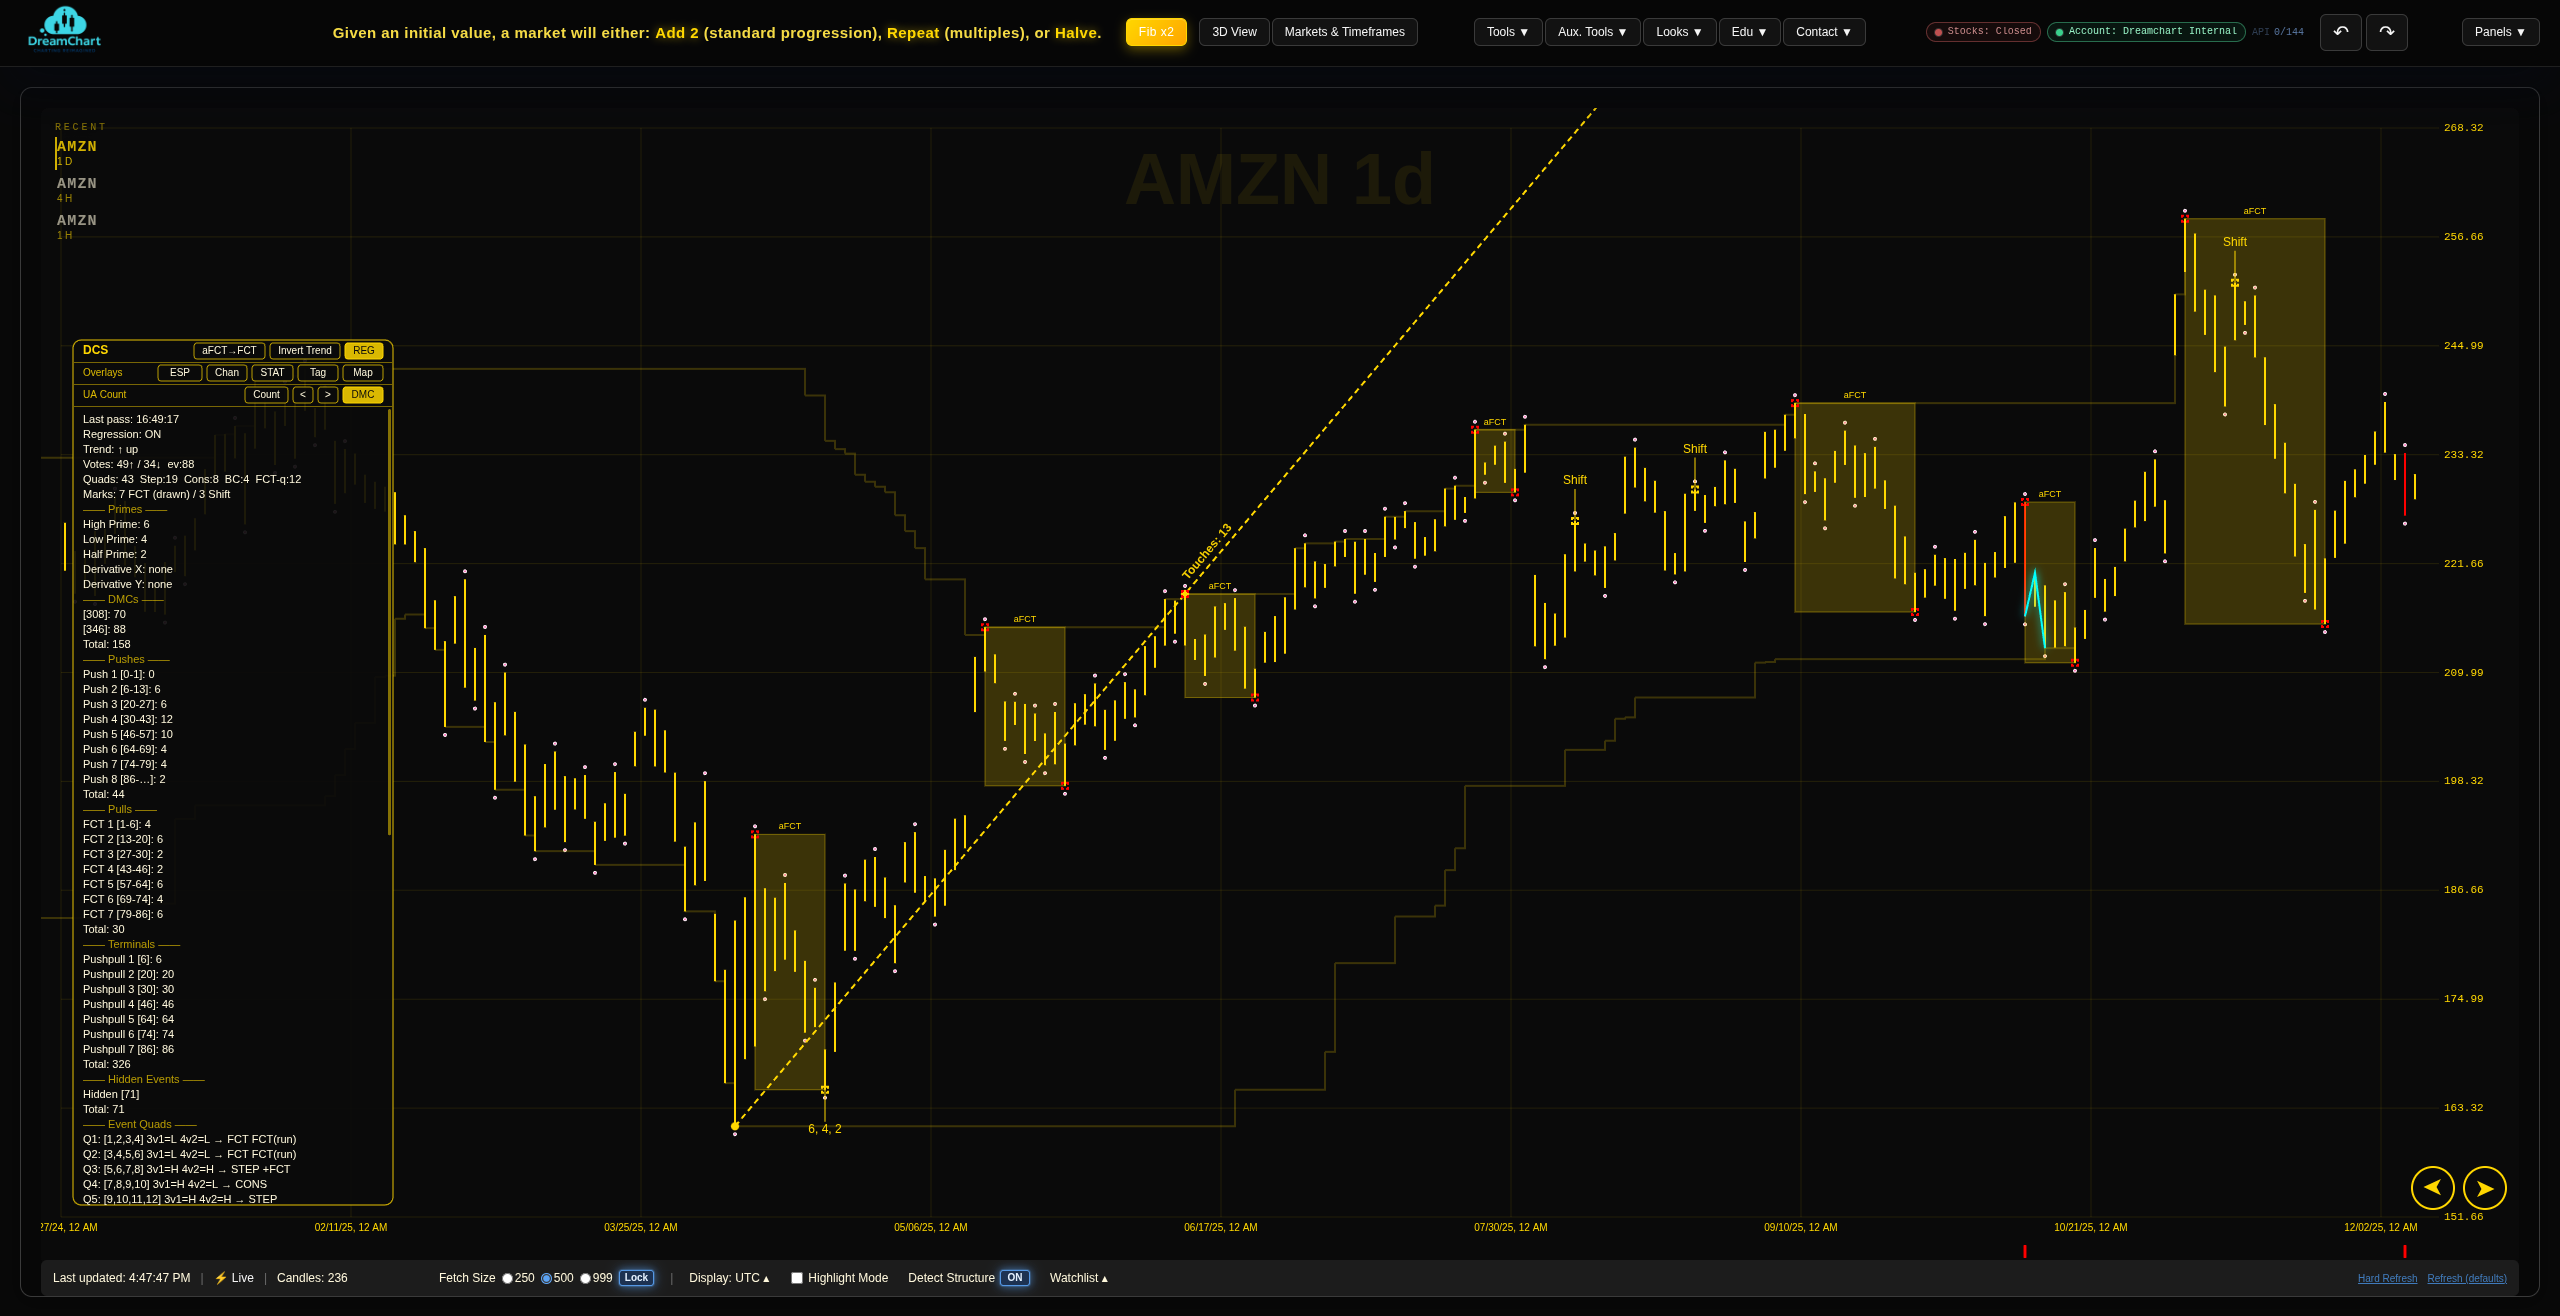
Task: Click 'Hidden [71]' row in DCS panel
Action: 111,1094
